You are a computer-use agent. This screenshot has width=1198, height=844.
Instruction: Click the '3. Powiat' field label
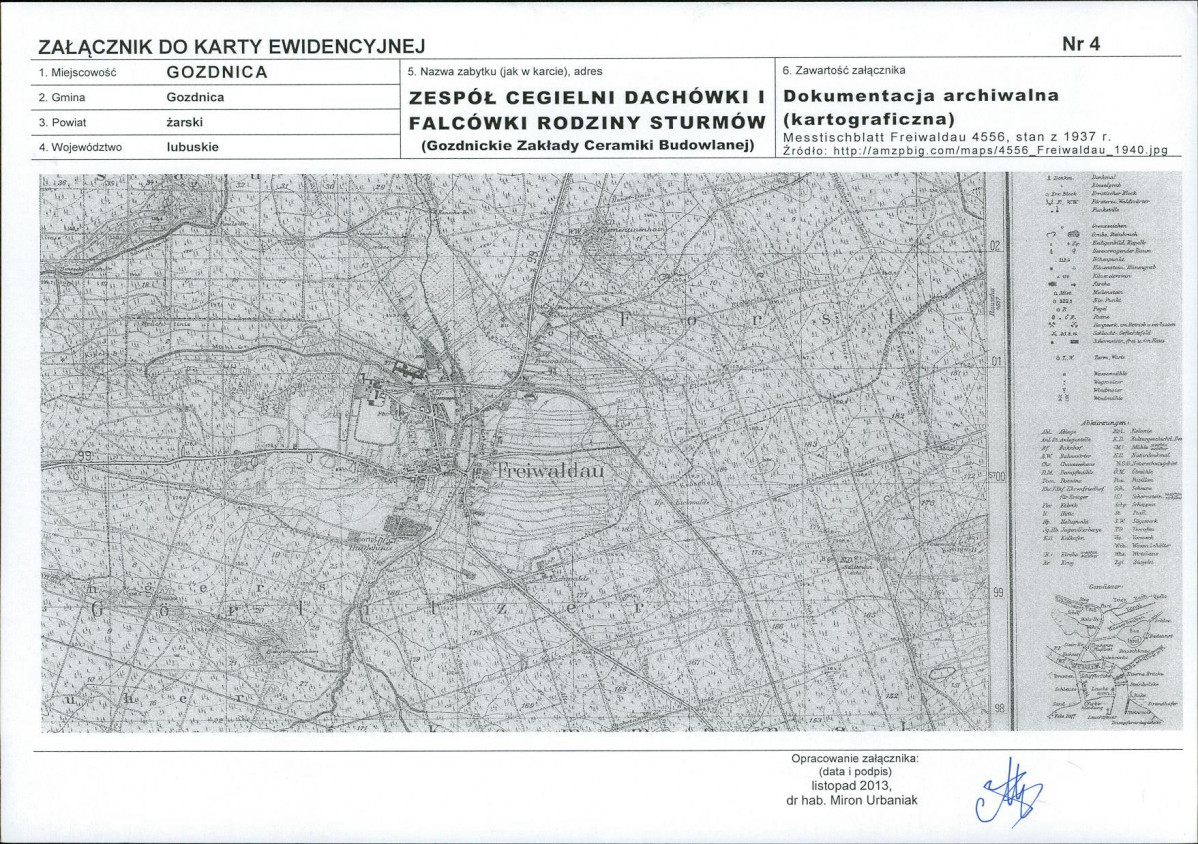click(x=63, y=122)
